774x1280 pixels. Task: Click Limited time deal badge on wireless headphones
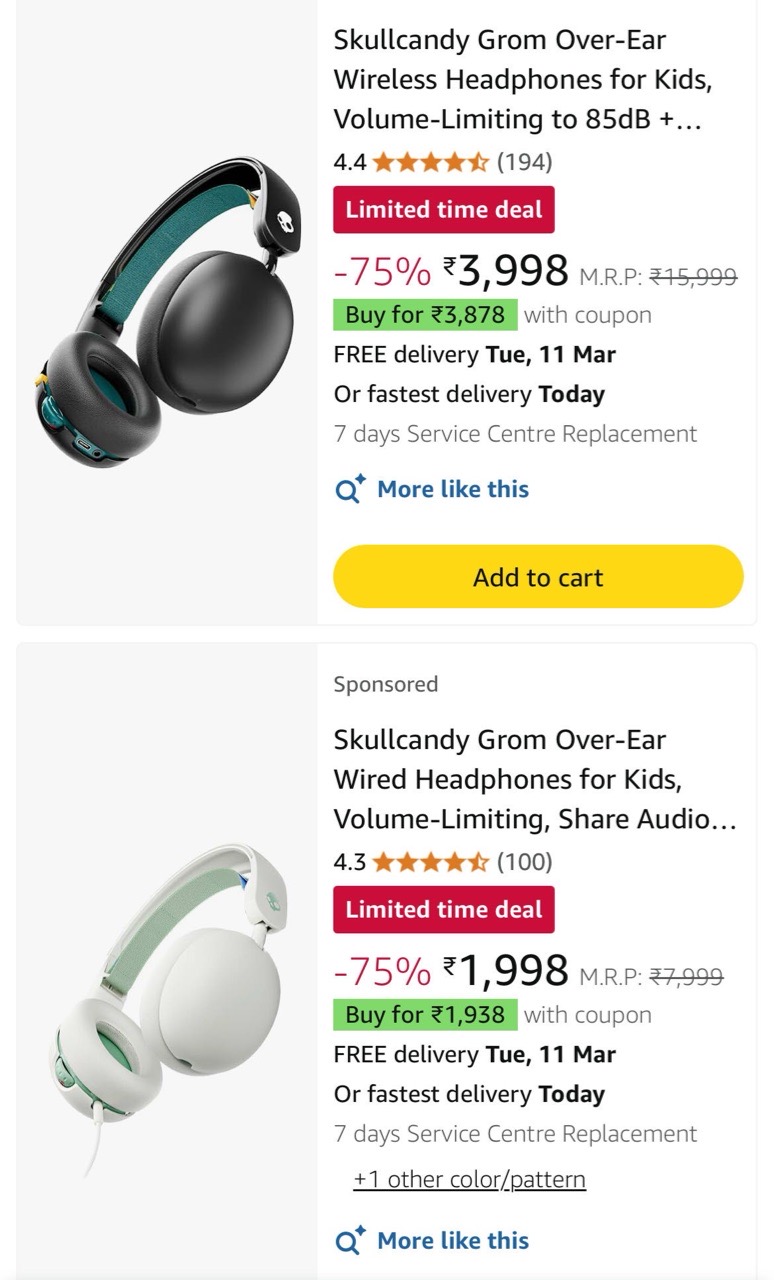[x=444, y=210]
